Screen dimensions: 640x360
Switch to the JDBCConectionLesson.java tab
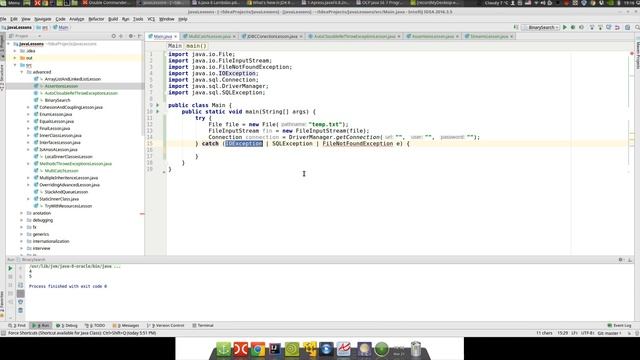pyautogui.click(x=272, y=36)
